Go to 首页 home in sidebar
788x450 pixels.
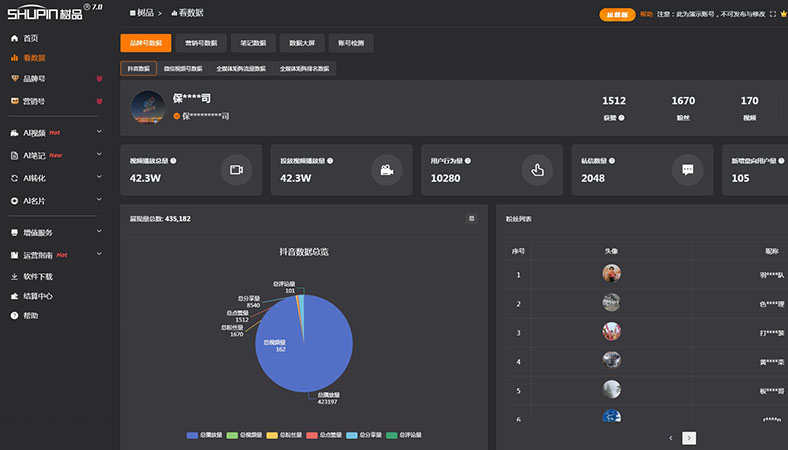[x=25, y=38]
